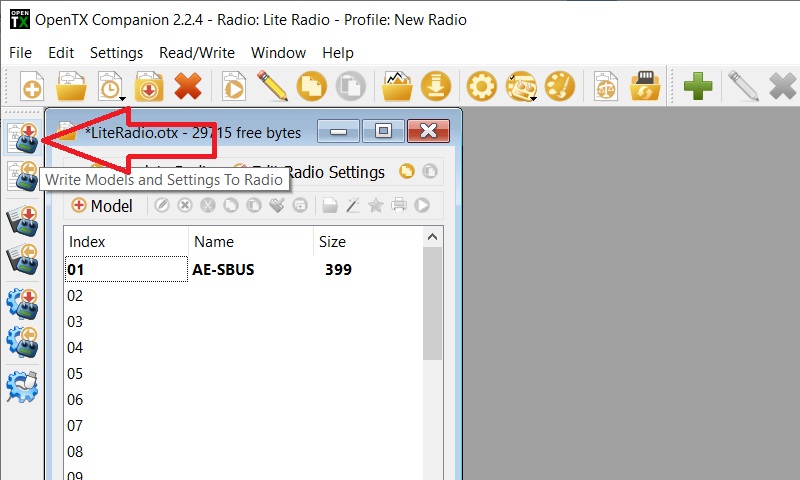Click the edit model icon in model toolbar
Image resolution: width=800 pixels, height=480 pixels.
[x=162, y=206]
